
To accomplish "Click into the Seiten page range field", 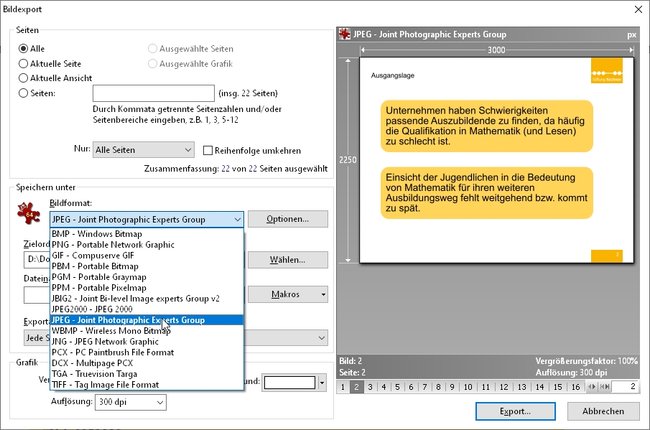I will tap(153, 93).
